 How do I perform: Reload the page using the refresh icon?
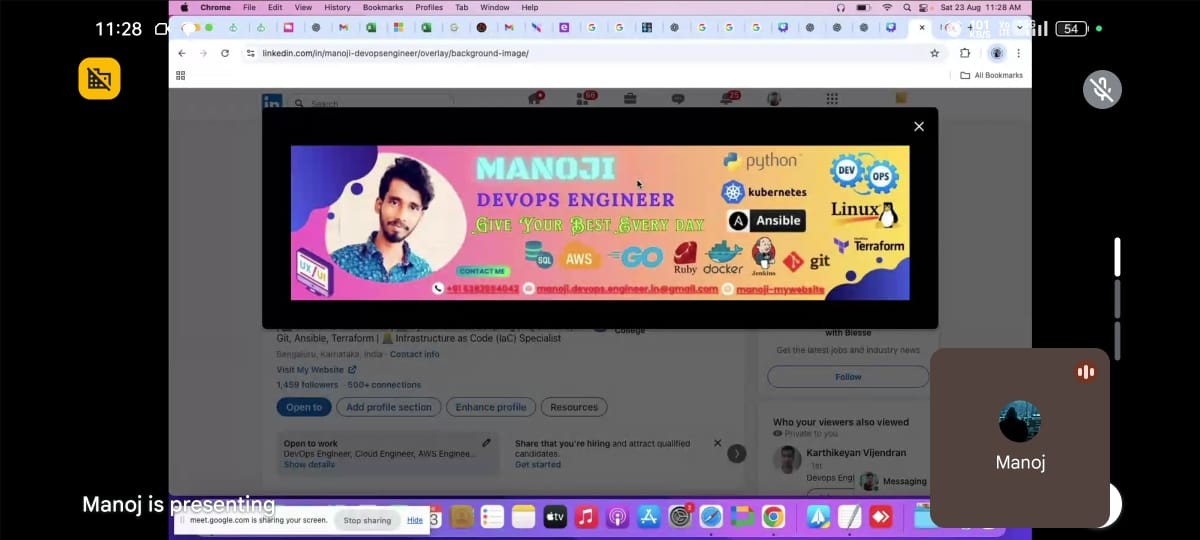(x=225, y=53)
